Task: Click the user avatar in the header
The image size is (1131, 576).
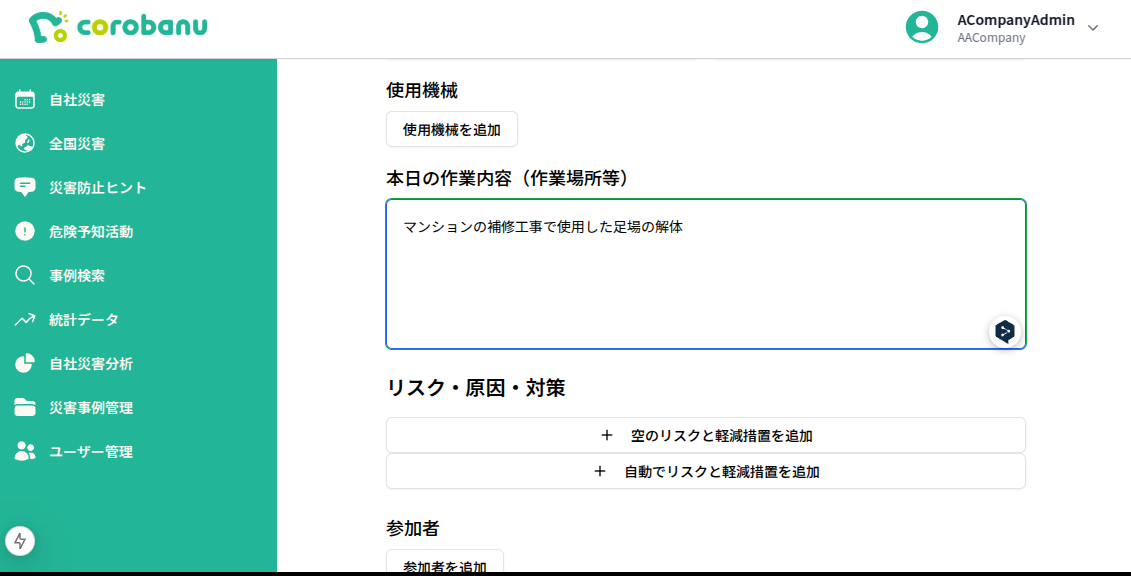Action: pos(922,27)
